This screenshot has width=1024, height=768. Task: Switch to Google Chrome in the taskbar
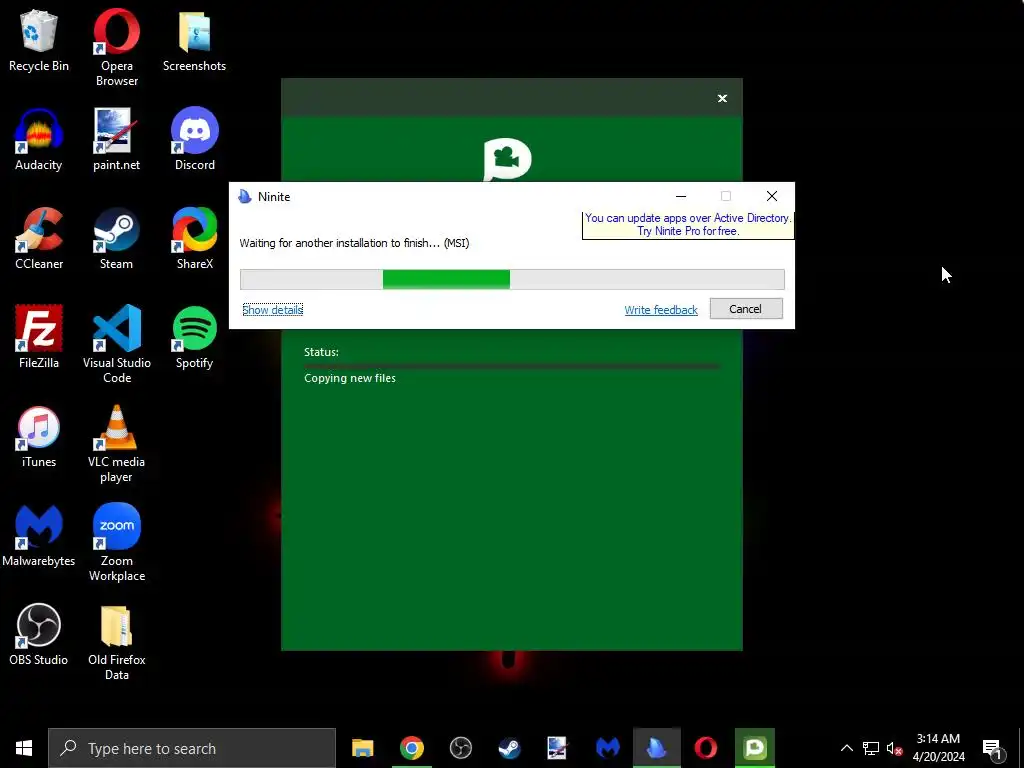(411, 748)
